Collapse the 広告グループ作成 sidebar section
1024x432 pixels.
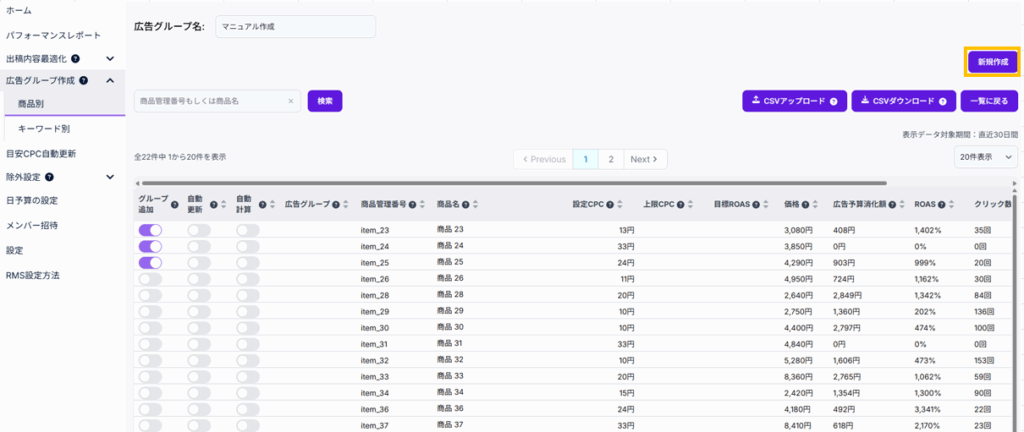110,81
